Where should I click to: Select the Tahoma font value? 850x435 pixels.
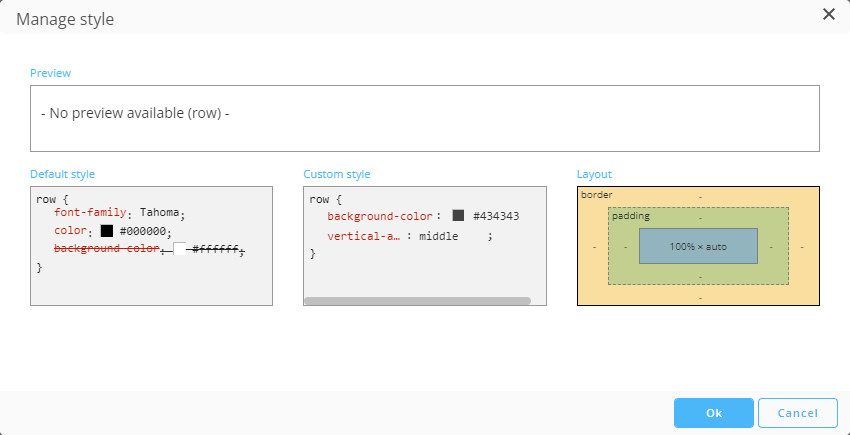159,213
